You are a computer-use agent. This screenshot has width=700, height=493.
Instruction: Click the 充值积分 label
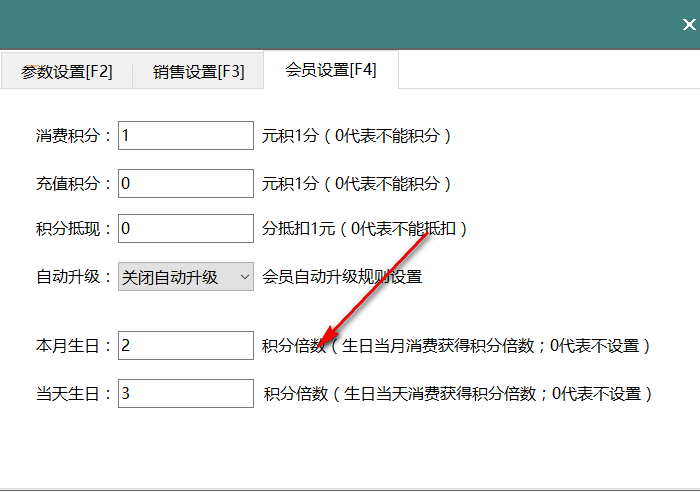pyautogui.click(x=73, y=183)
